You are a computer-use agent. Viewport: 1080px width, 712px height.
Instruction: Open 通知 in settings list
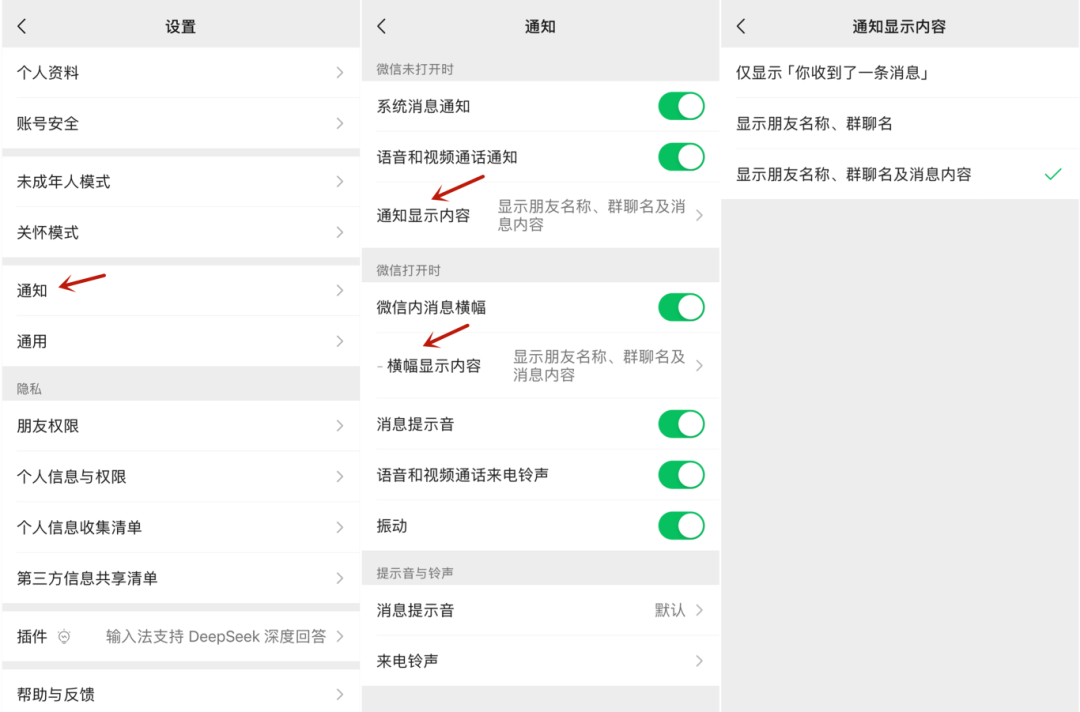pyautogui.click(x=180, y=291)
